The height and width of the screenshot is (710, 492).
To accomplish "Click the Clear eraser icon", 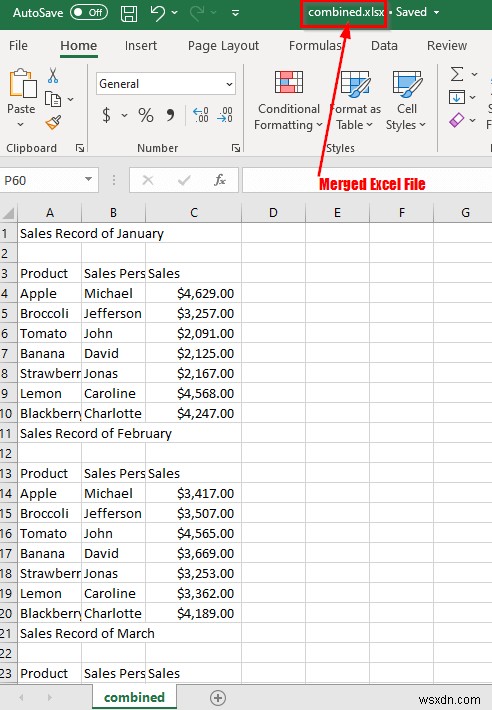I will [457, 120].
